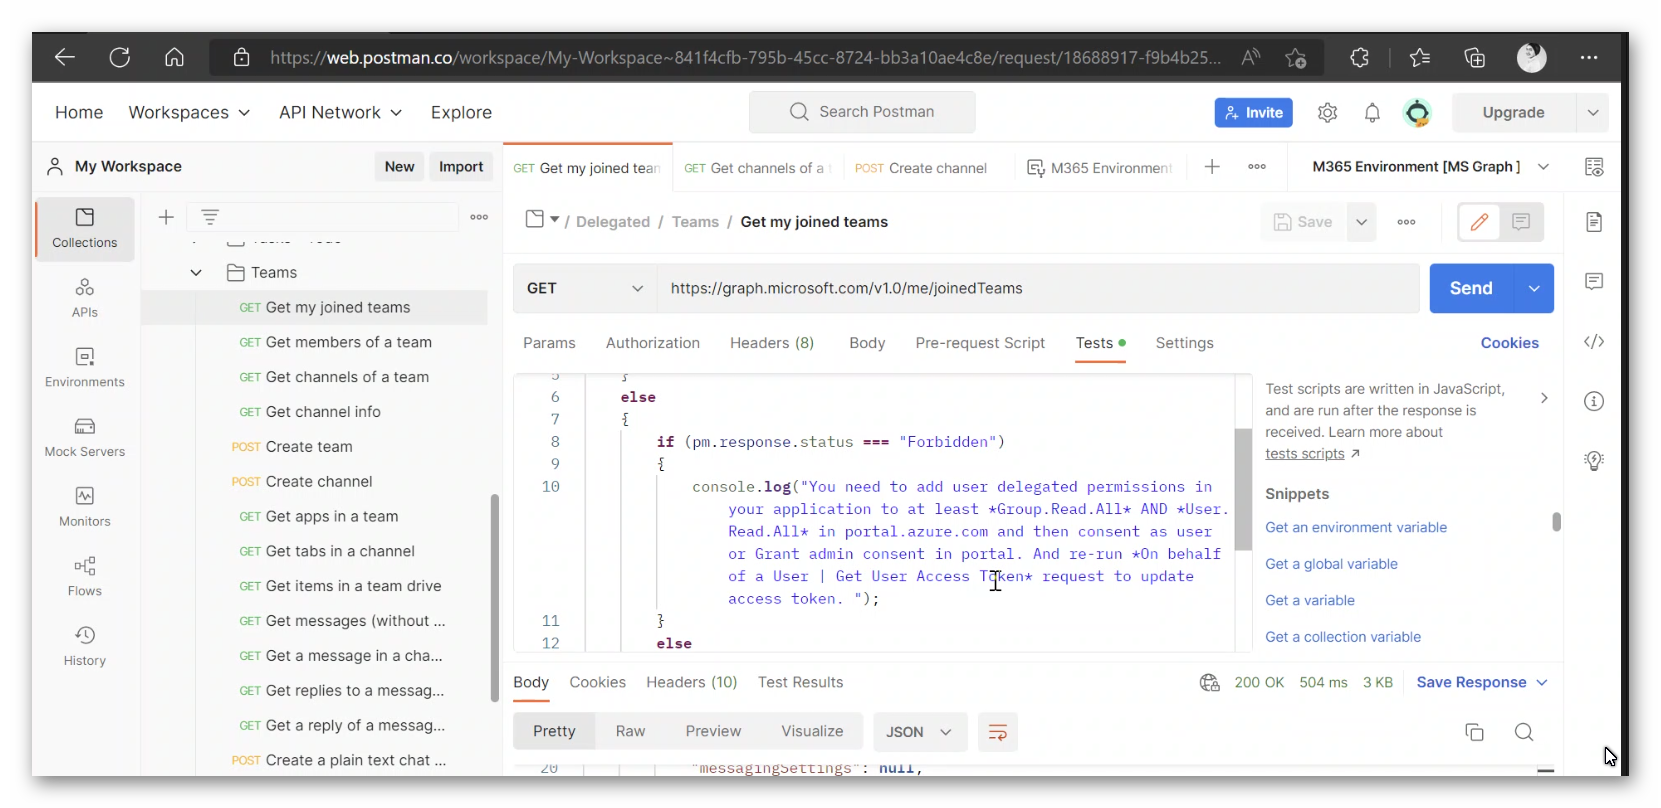The image size is (1661, 808).
Task: Open Postman settings gear
Action: [x=1327, y=113]
